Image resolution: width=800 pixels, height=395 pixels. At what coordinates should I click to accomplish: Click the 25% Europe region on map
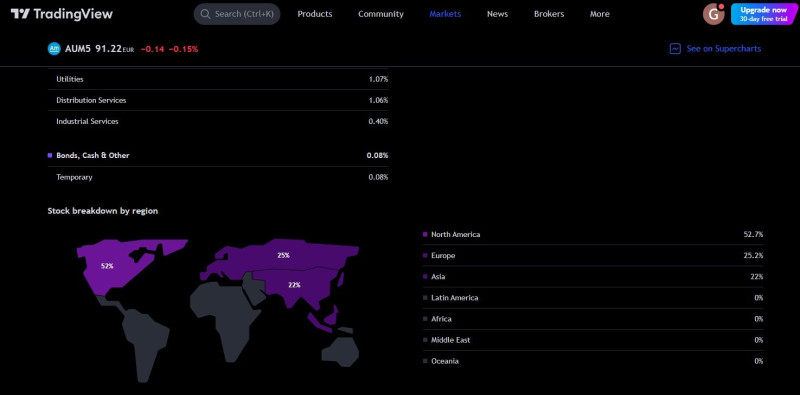point(284,255)
